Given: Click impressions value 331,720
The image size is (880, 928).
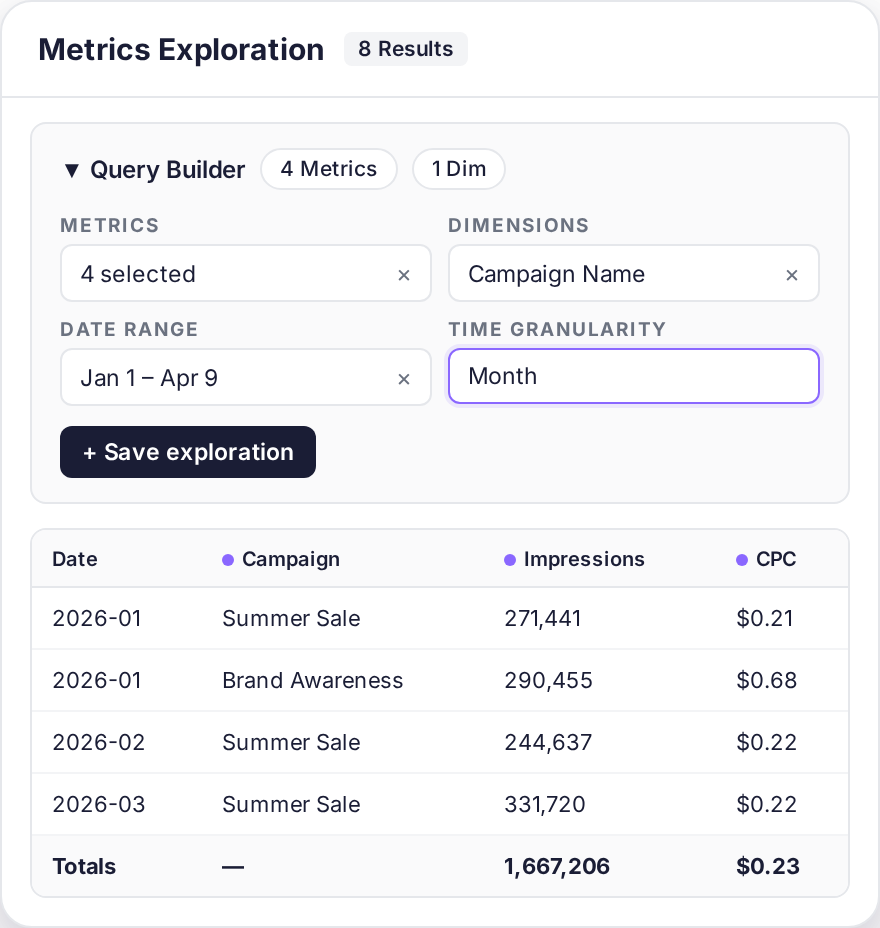Looking at the screenshot, I should (544, 805).
